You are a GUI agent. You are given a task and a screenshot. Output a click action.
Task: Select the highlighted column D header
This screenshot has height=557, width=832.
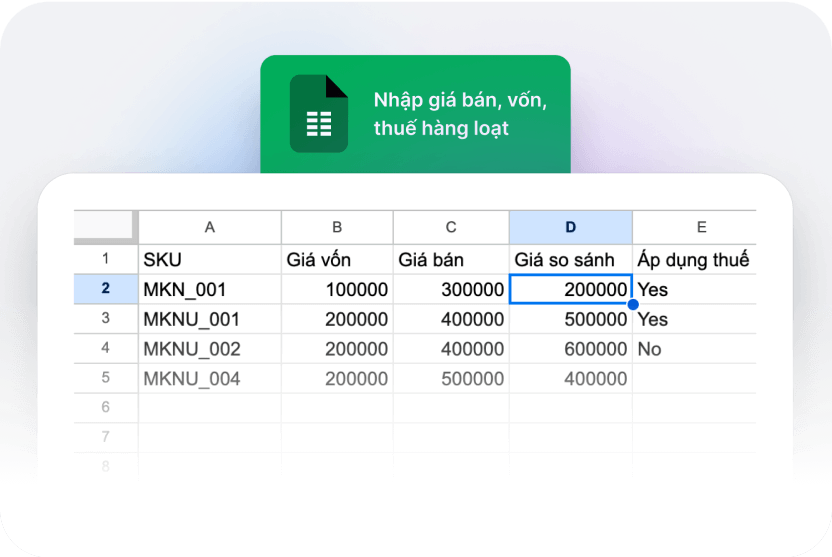[570, 228]
